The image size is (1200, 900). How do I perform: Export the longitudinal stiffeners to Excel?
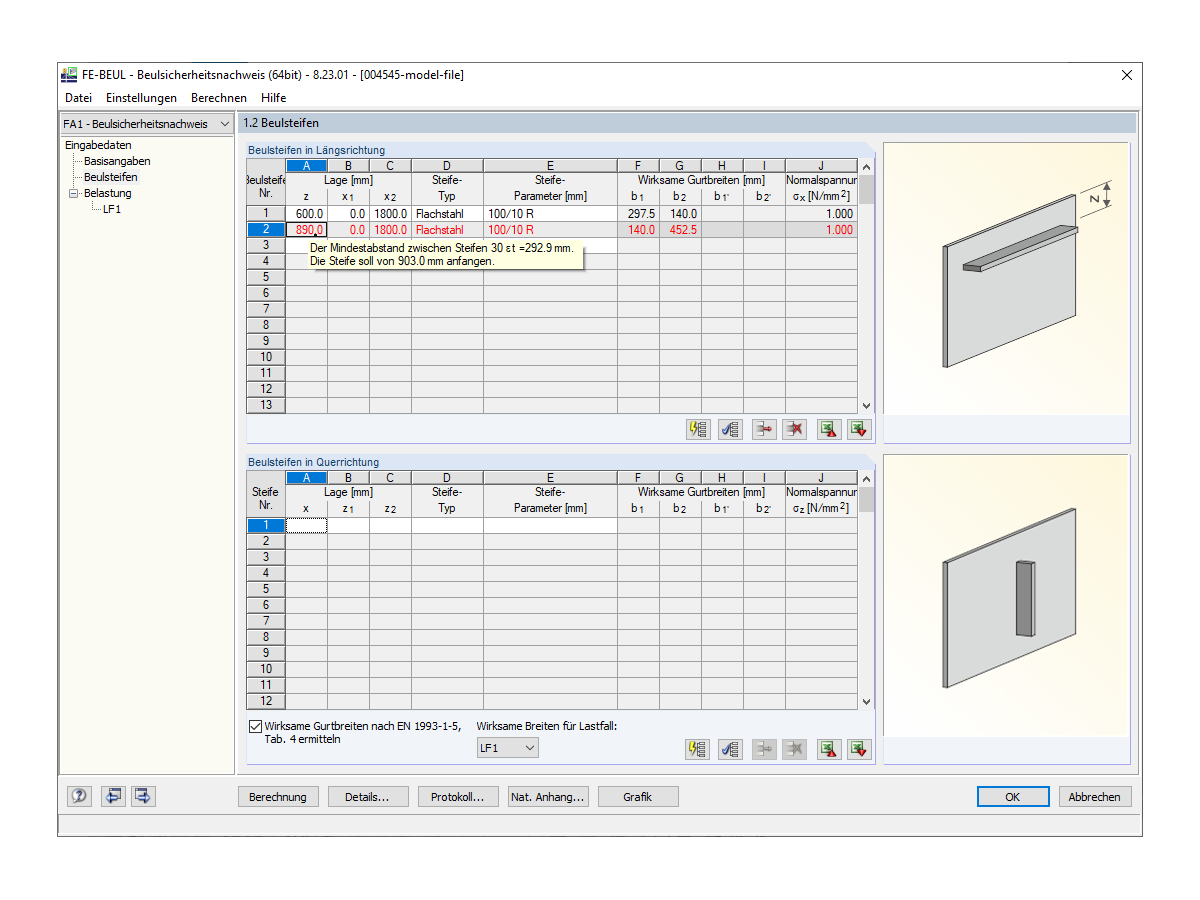click(858, 429)
